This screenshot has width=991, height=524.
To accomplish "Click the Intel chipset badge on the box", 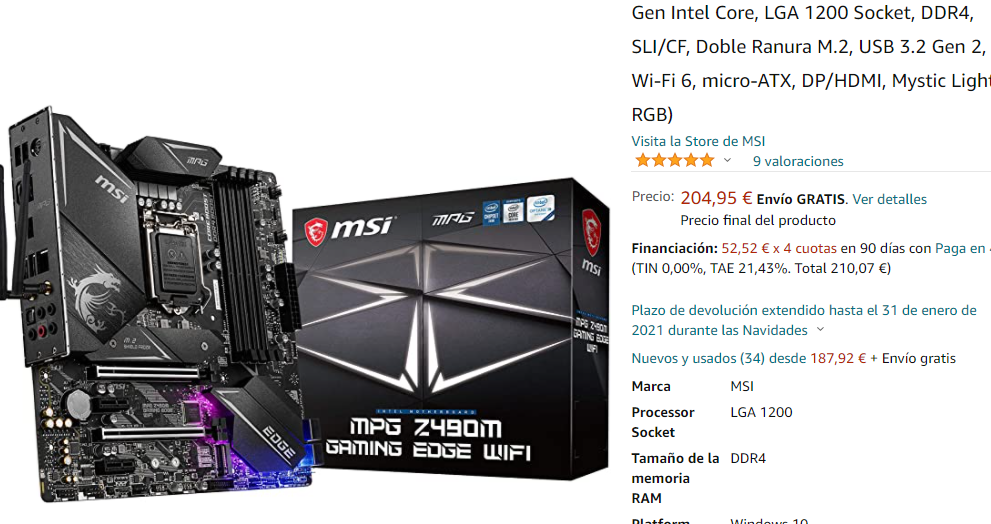I will click(x=491, y=213).
